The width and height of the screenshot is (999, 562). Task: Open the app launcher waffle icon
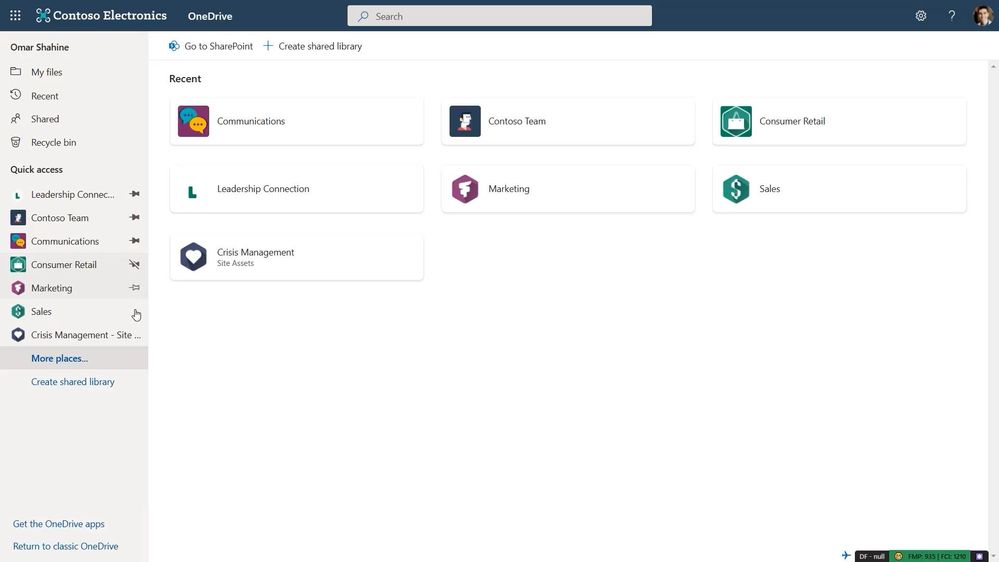pos(15,16)
